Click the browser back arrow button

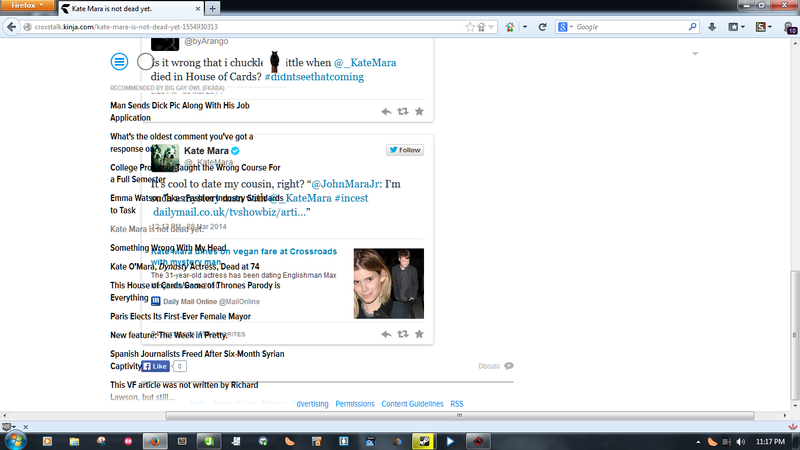click(x=11, y=27)
